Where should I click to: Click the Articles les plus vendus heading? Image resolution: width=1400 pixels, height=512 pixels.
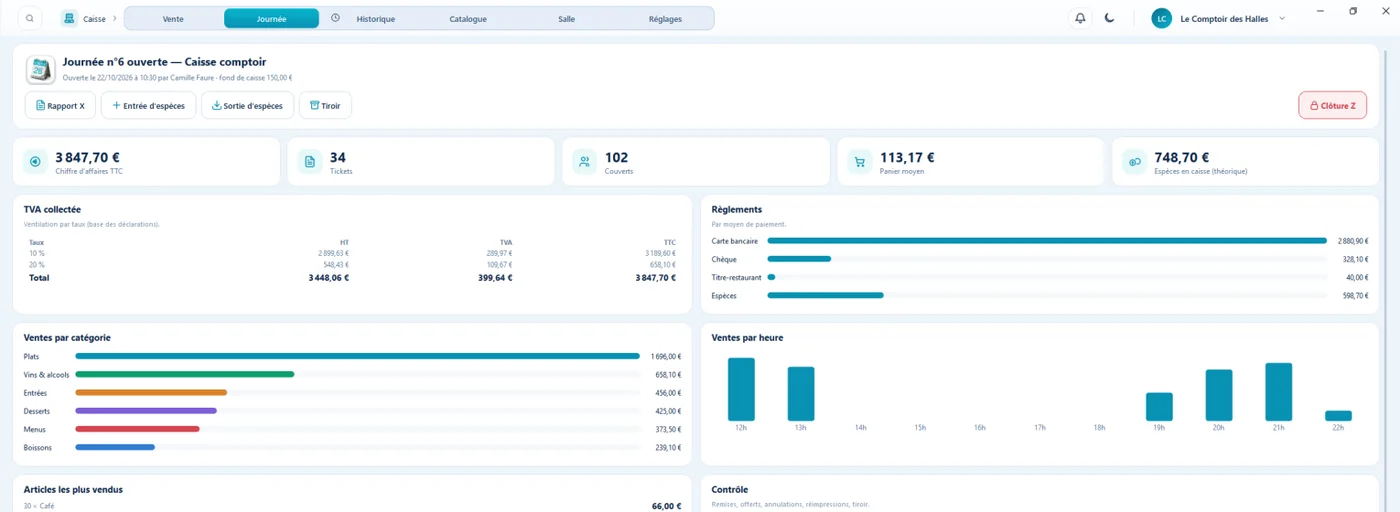[x=73, y=490]
